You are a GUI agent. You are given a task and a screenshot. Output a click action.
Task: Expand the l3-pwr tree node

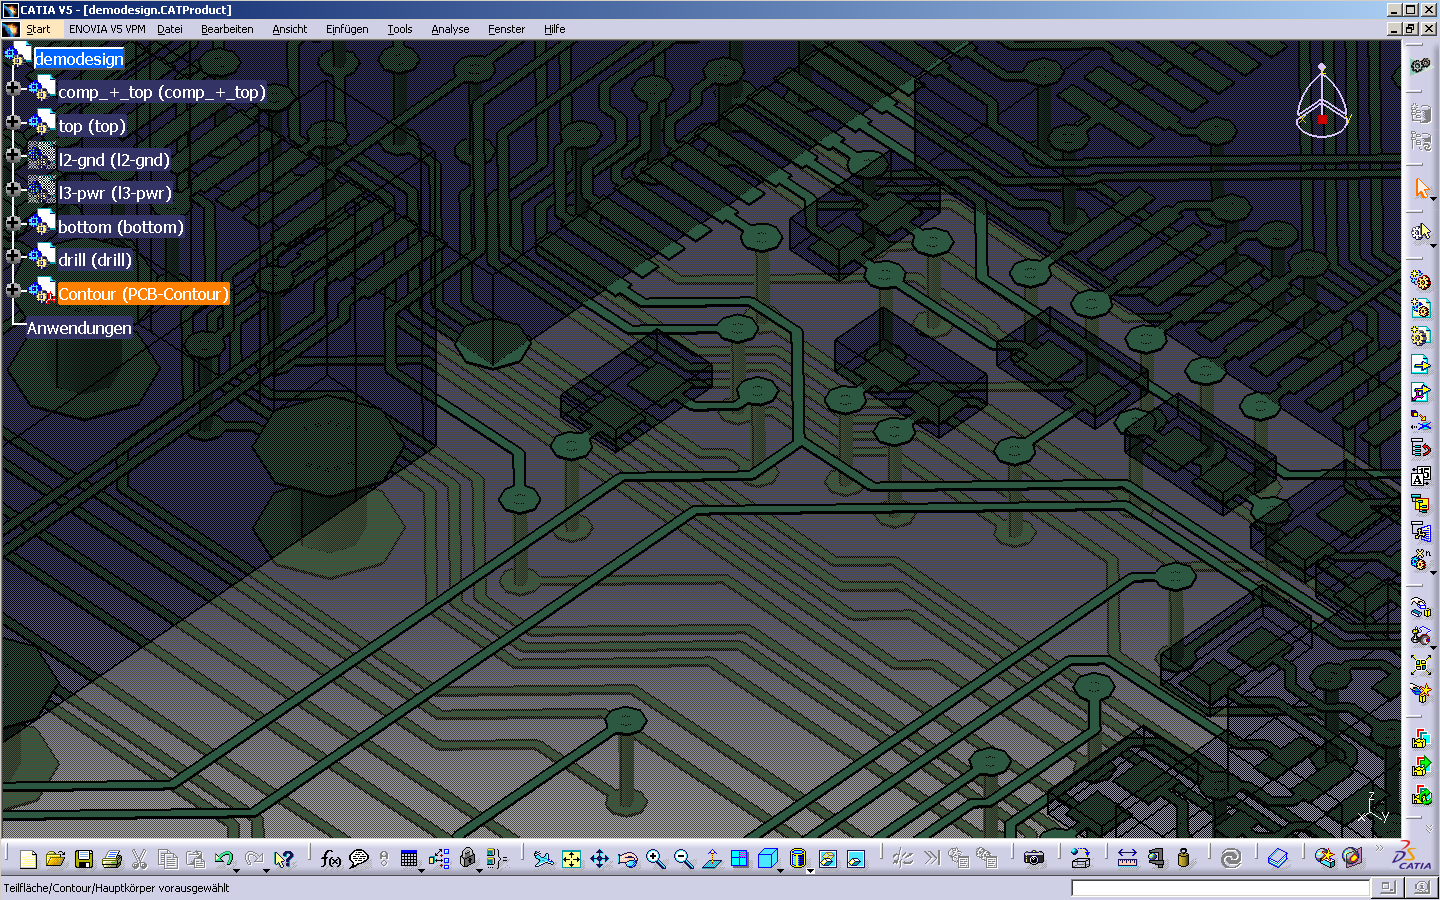click(x=13, y=189)
